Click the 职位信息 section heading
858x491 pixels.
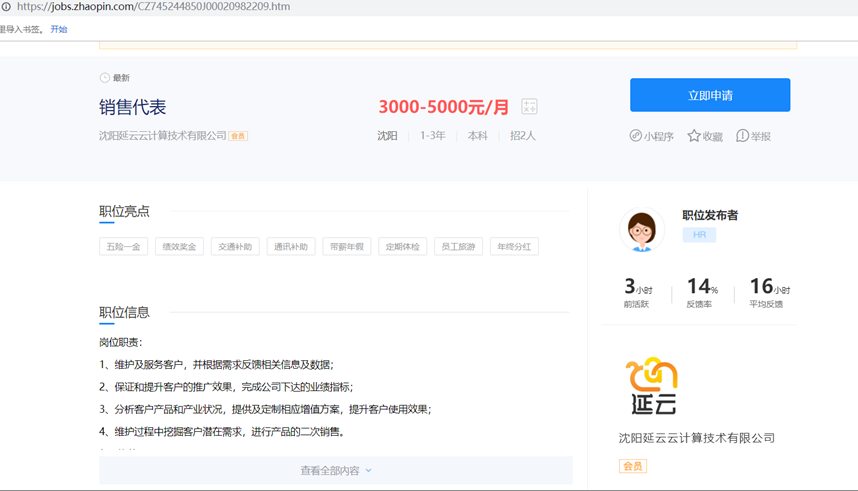pos(124,312)
